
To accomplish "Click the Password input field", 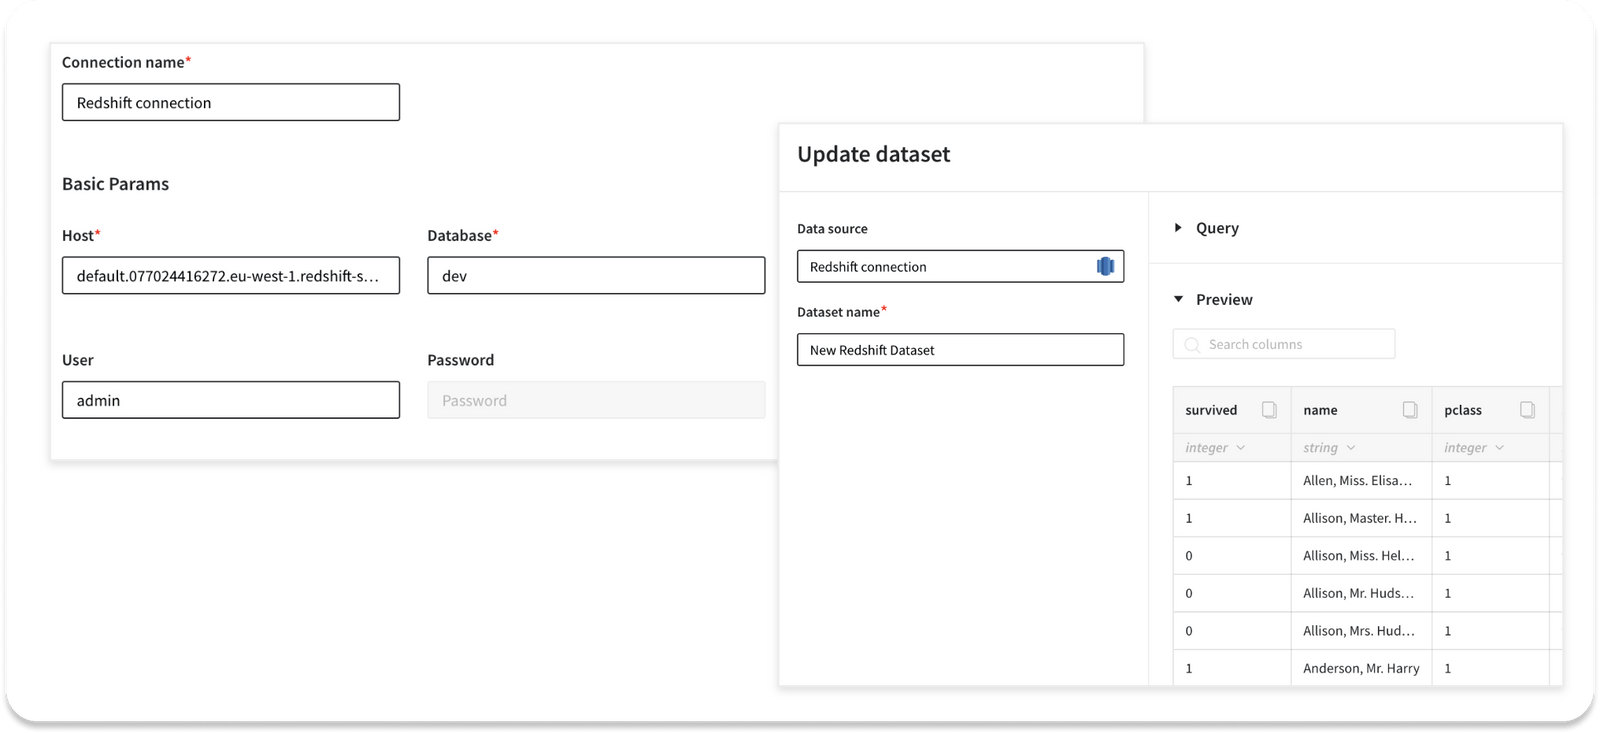I will pos(596,400).
